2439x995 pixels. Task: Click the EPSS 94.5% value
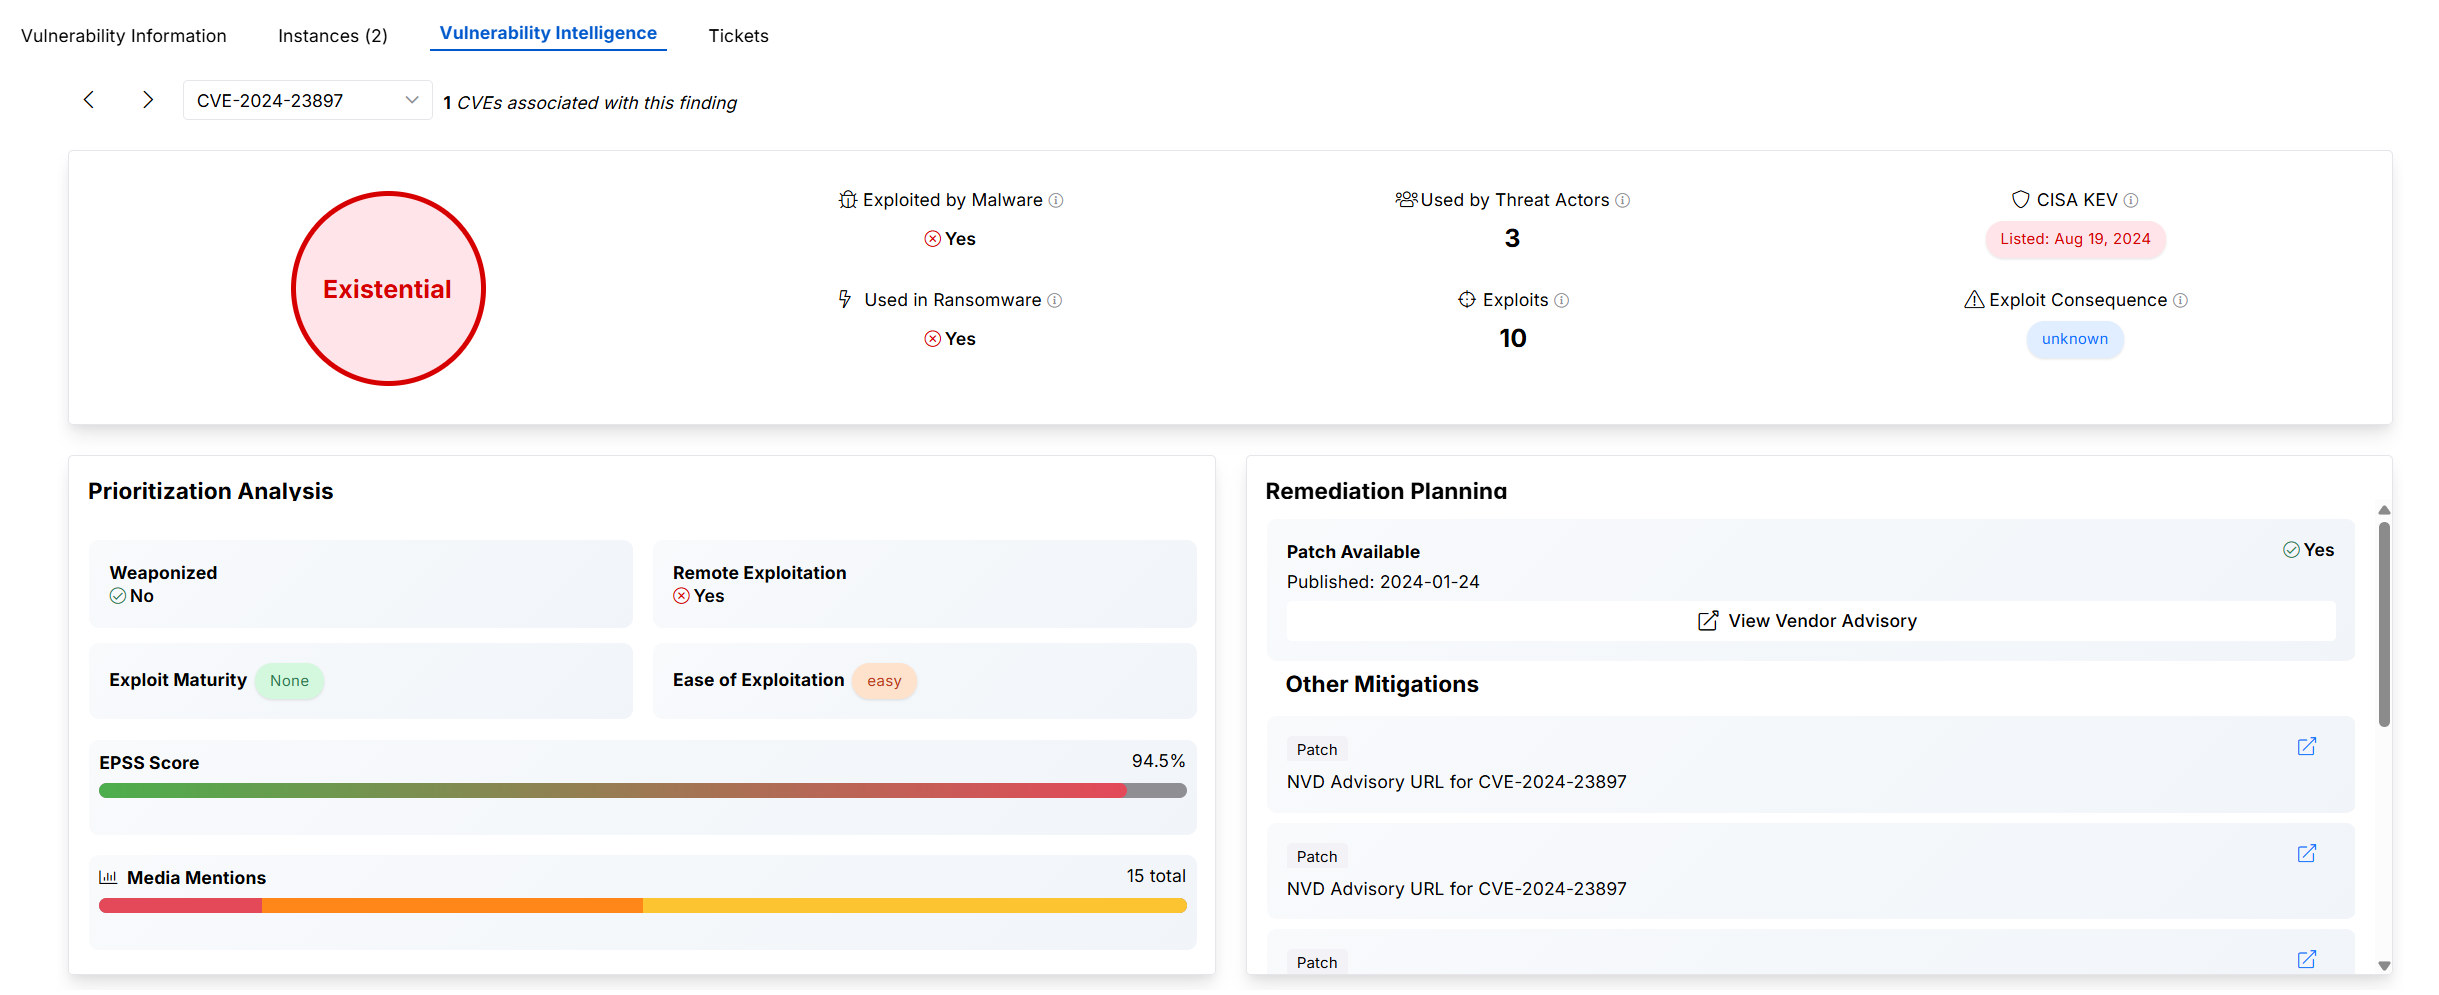click(x=1158, y=761)
